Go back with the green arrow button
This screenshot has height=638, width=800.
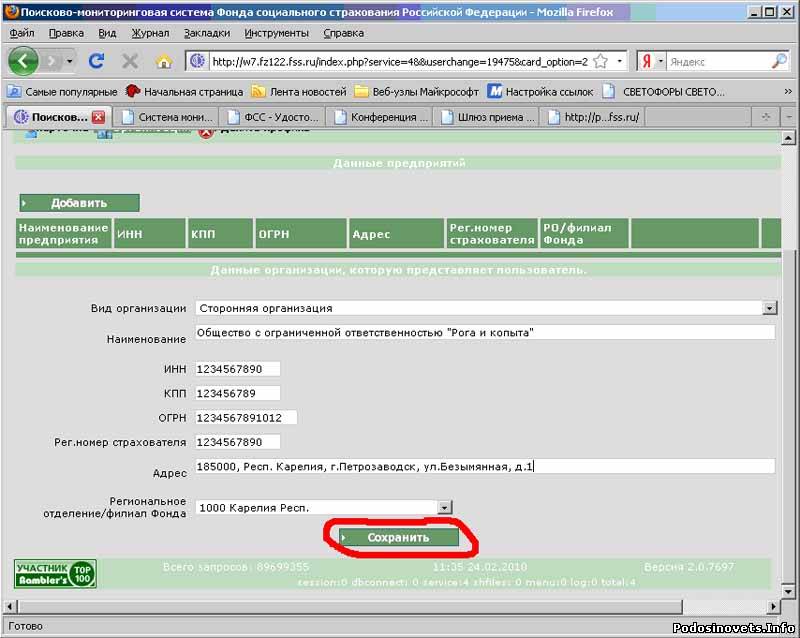click(x=23, y=61)
